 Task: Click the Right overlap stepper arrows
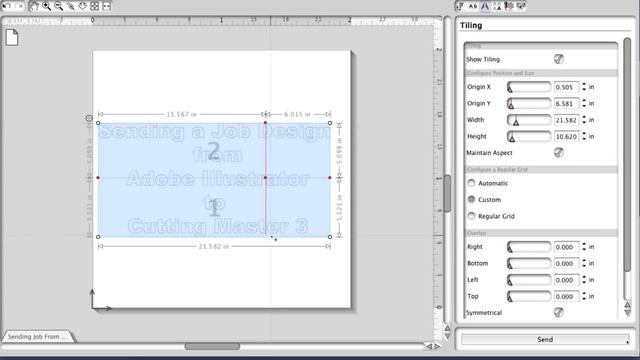pyautogui.click(x=584, y=247)
